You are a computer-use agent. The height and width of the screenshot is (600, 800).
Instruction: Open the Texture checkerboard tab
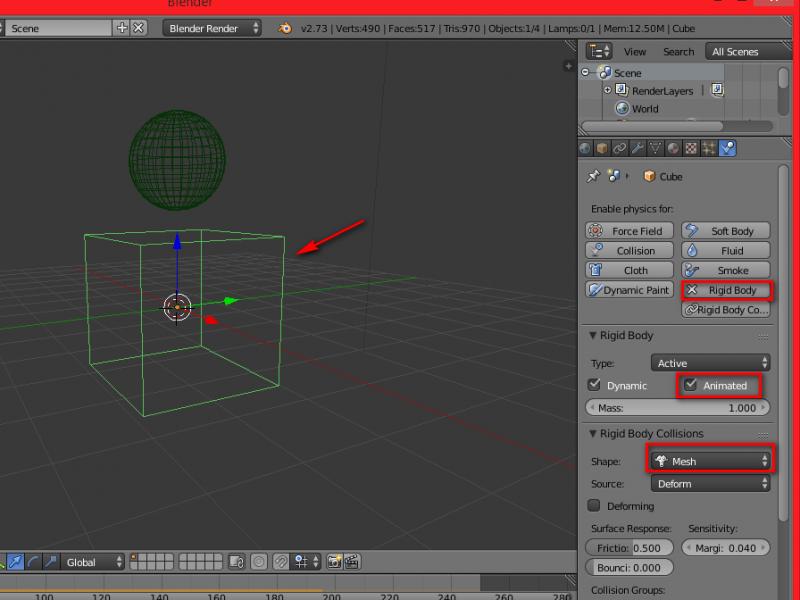click(x=691, y=148)
